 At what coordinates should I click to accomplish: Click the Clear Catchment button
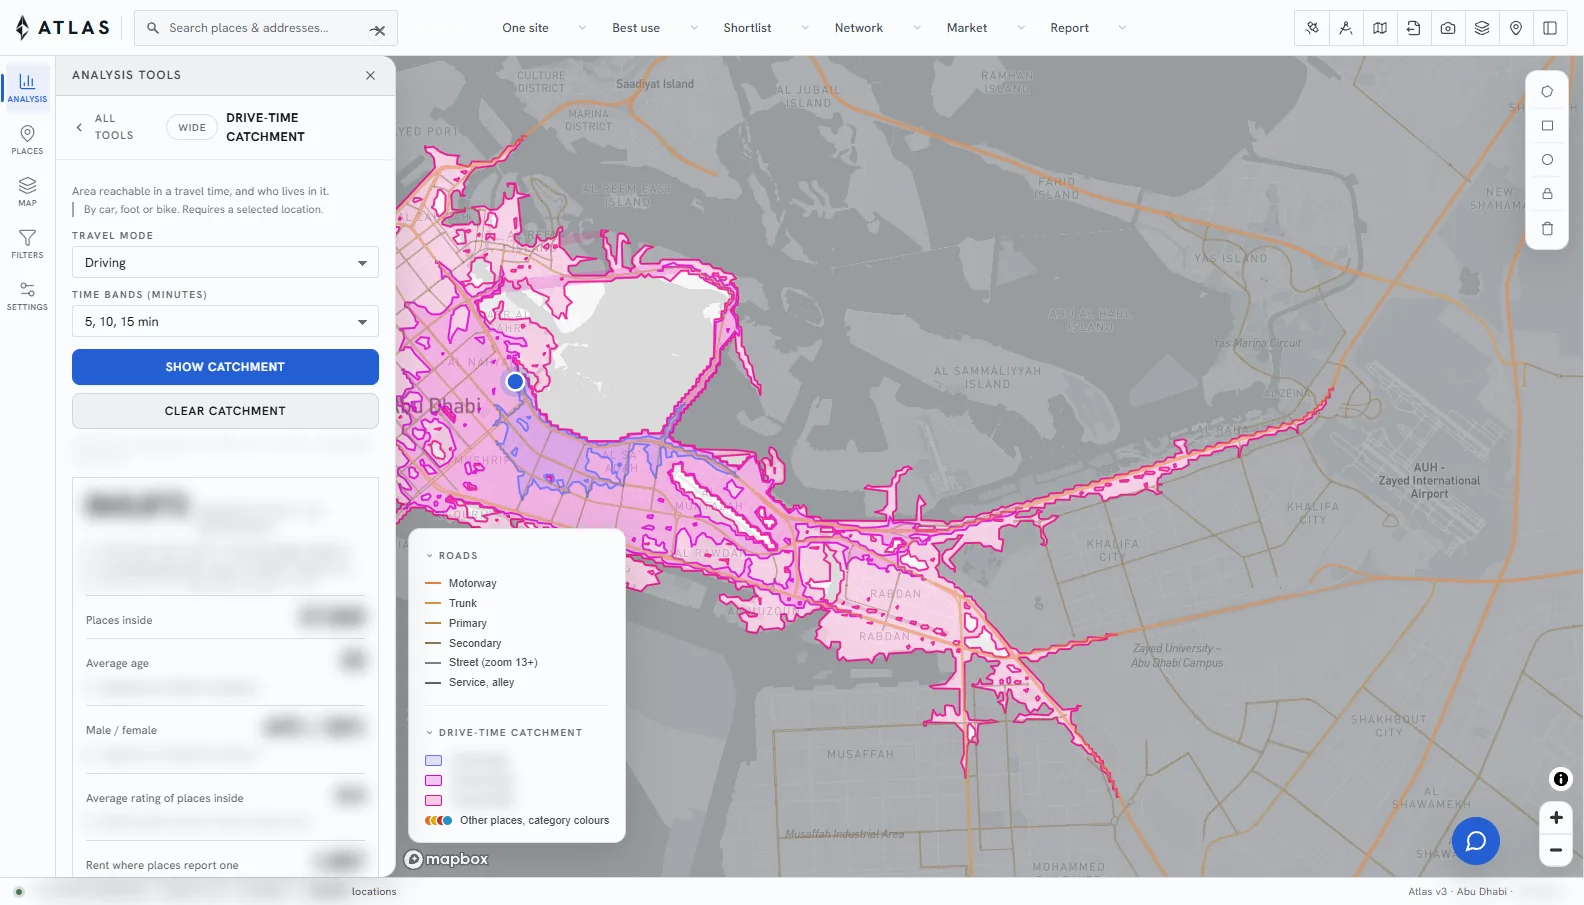[x=225, y=411]
